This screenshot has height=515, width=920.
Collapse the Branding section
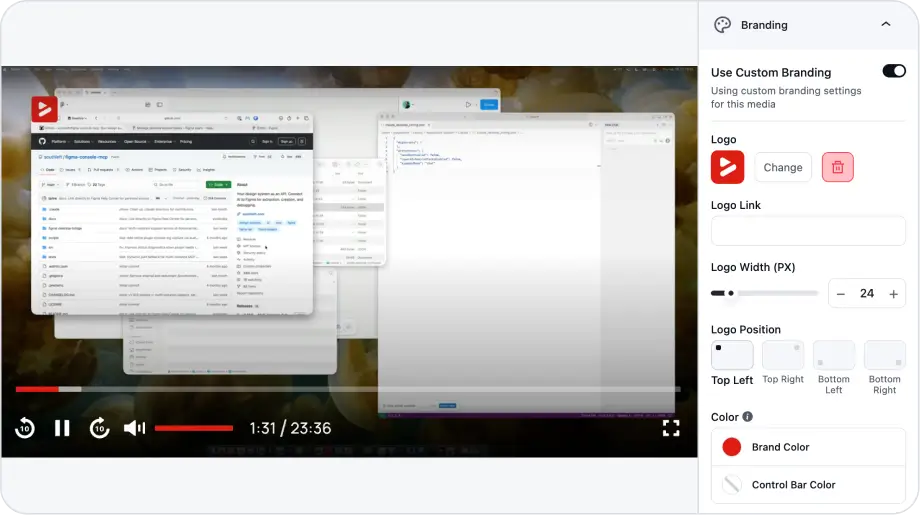(x=885, y=25)
